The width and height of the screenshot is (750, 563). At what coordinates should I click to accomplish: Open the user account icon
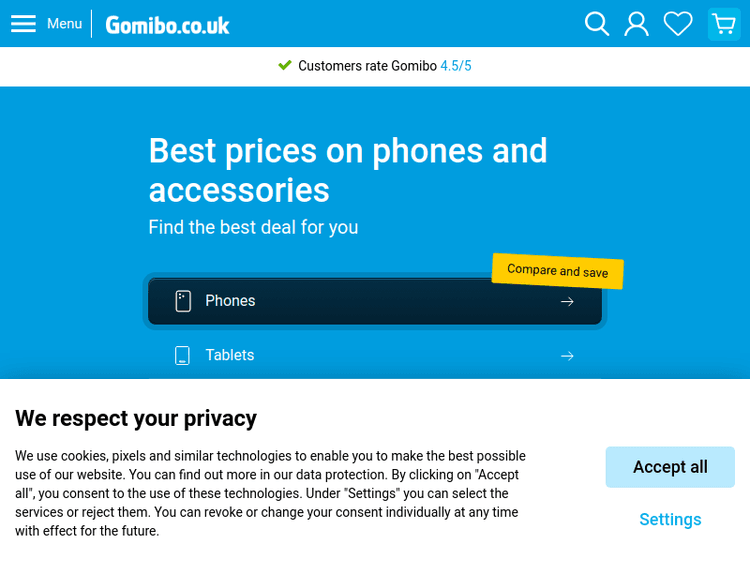(x=637, y=24)
